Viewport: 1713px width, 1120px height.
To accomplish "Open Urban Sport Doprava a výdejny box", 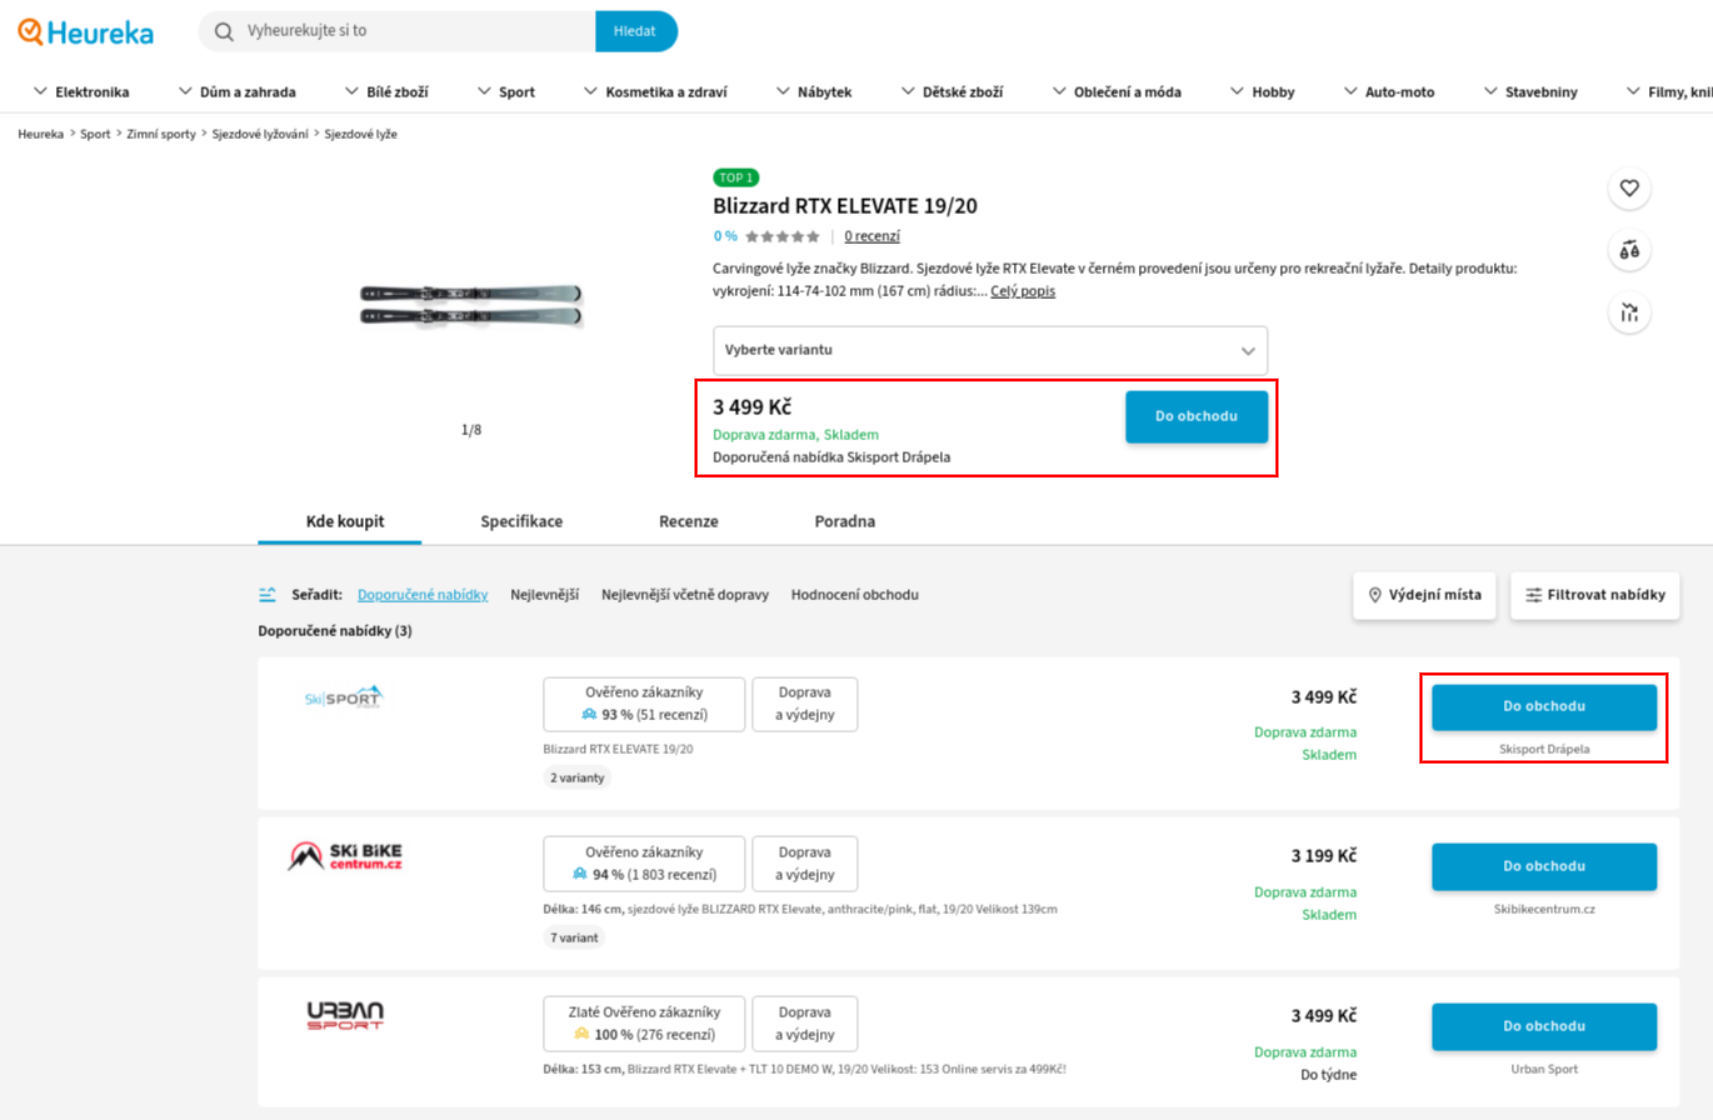I will pyautogui.click(x=805, y=1023).
